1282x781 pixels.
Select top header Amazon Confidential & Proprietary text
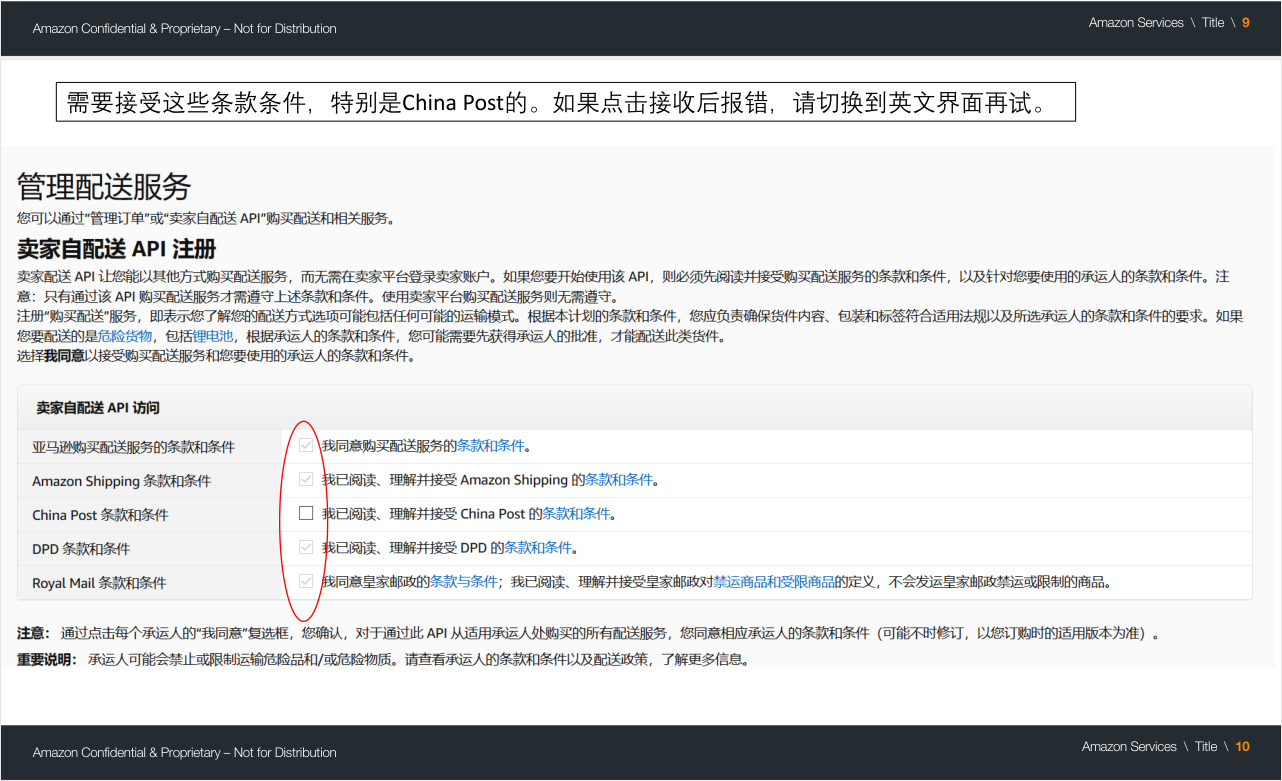(x=185, y=29)
